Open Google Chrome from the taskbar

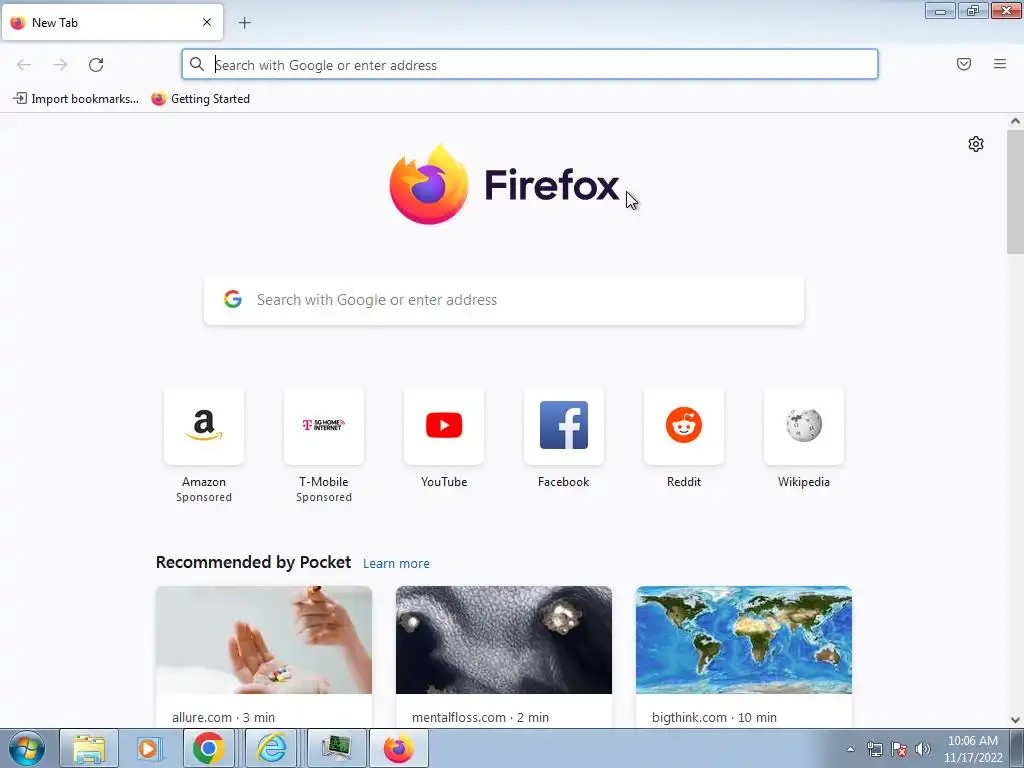[x=208, y=748]
